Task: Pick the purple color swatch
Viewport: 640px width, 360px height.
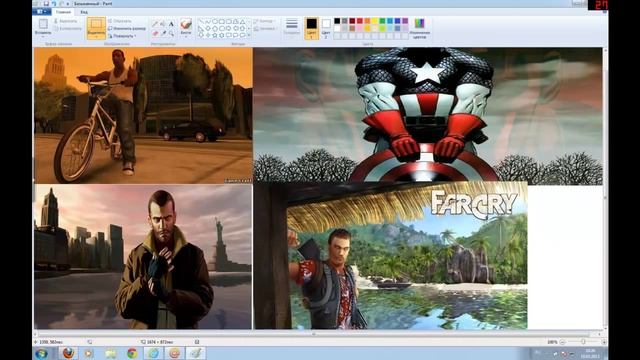Action: click(405, 21)
